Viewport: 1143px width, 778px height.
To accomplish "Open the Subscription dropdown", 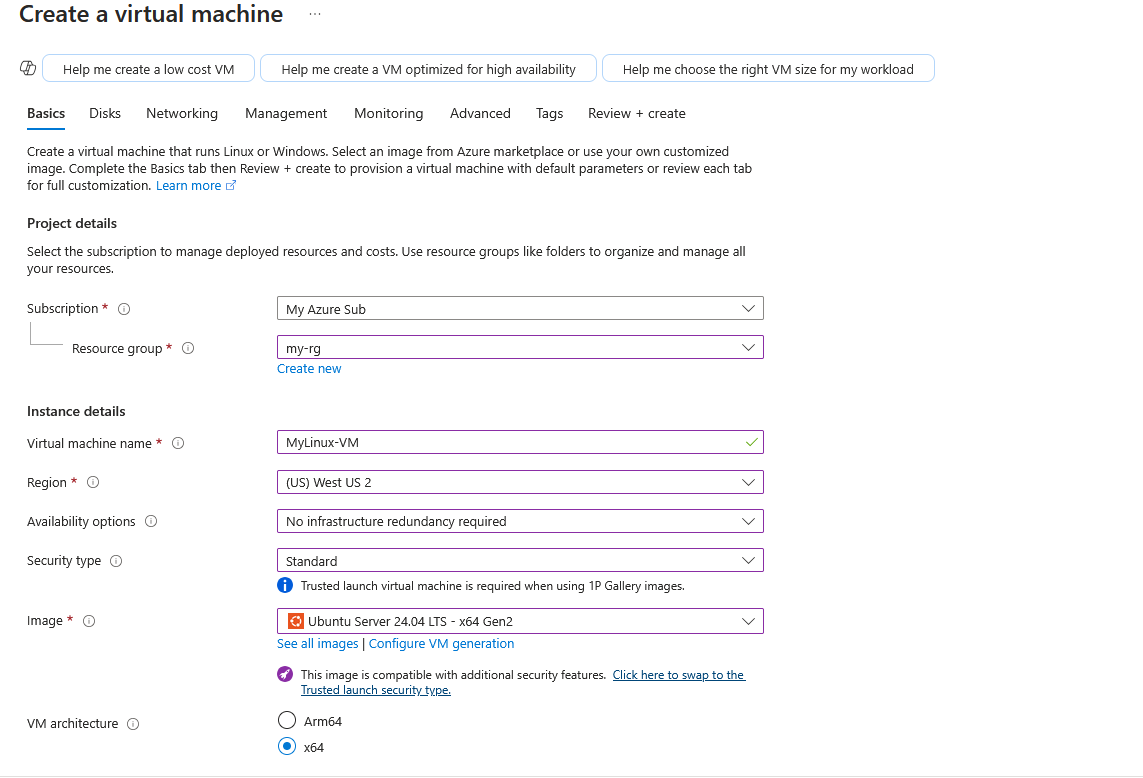I will click(x=520, y=308).
